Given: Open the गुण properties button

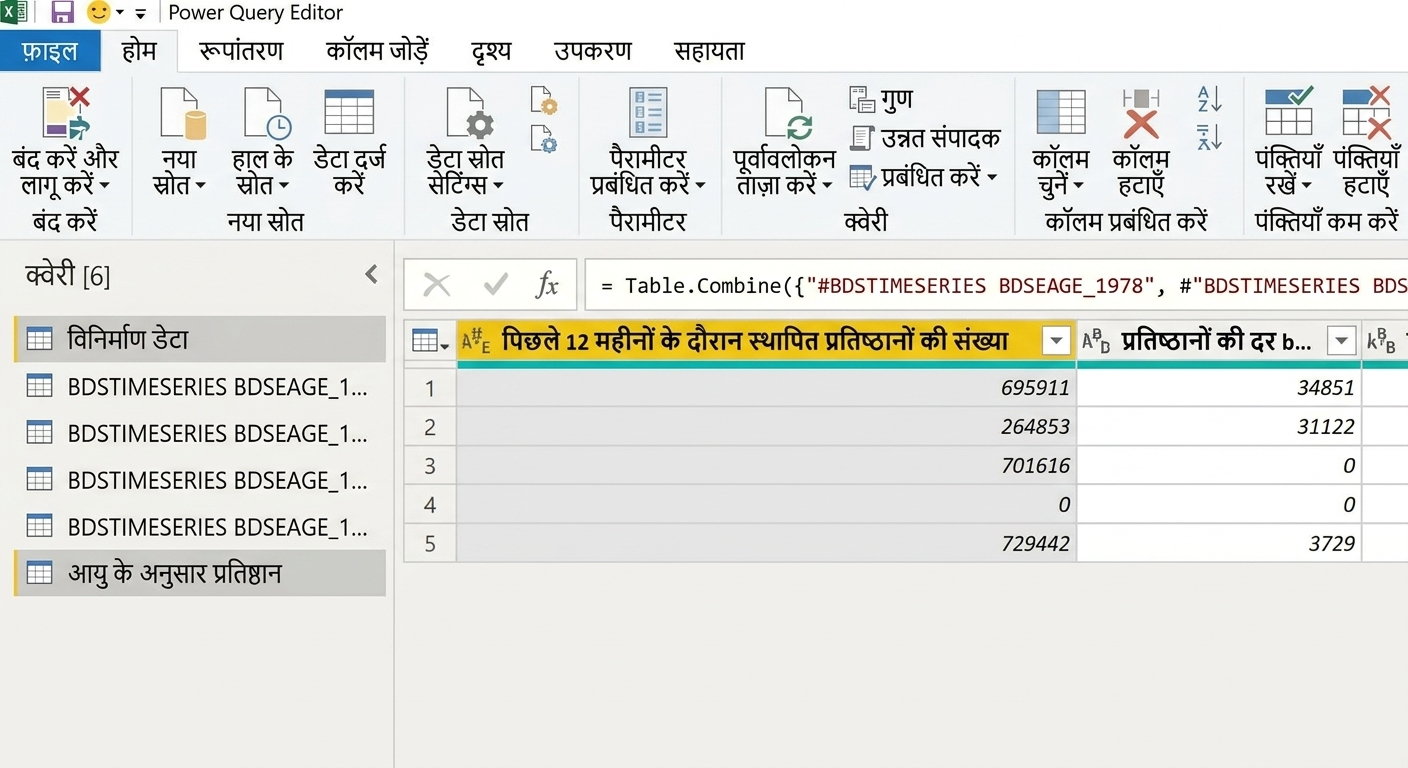Looking at the screenshot, I should pyautogui.click(x=881, y=99).
